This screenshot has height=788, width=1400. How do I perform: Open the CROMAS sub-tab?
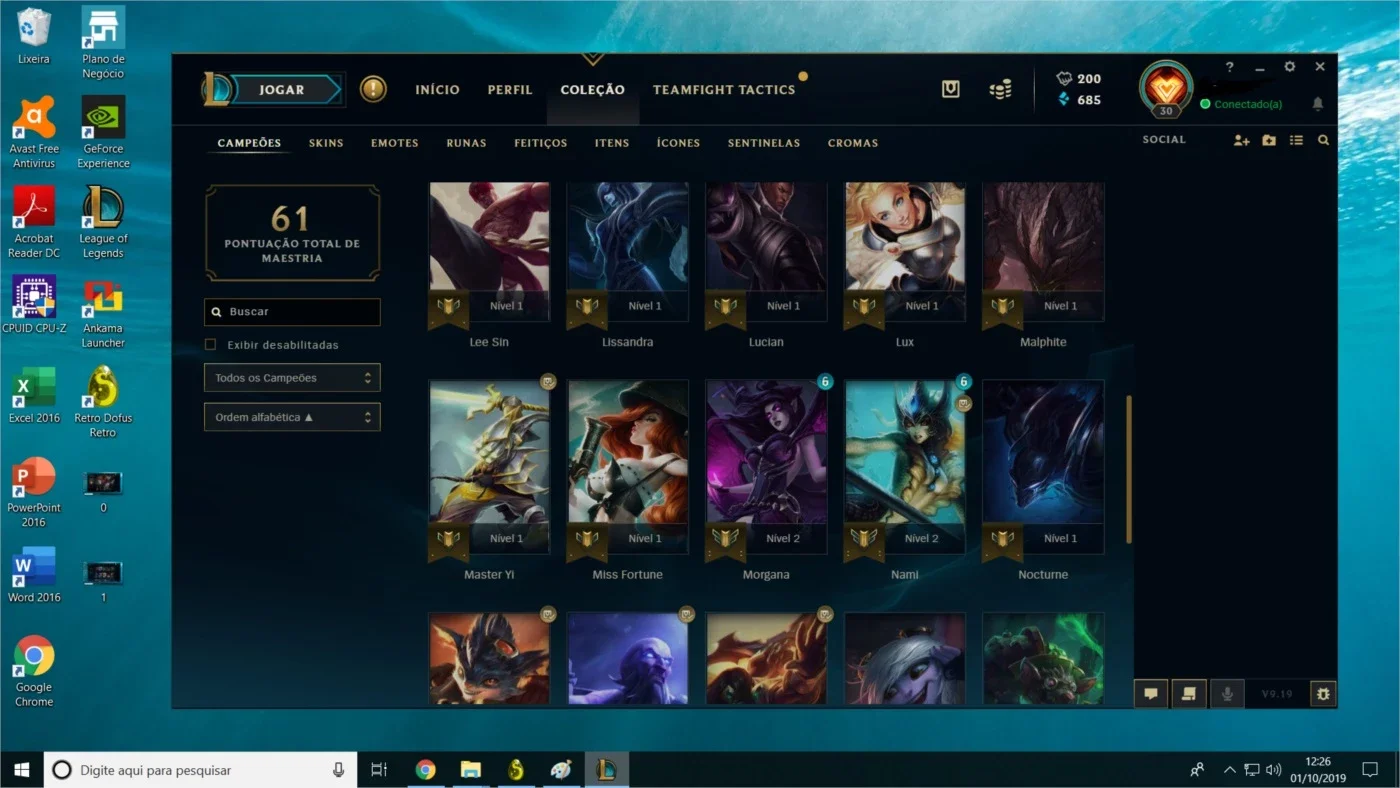click(x=853, y=143)
